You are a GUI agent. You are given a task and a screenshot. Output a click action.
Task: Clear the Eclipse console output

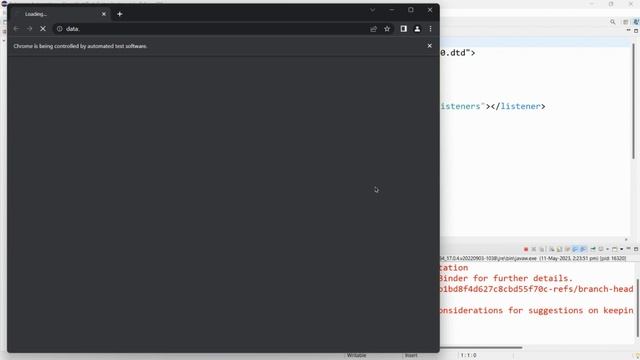pyautogui.click(x=551, y=249)
